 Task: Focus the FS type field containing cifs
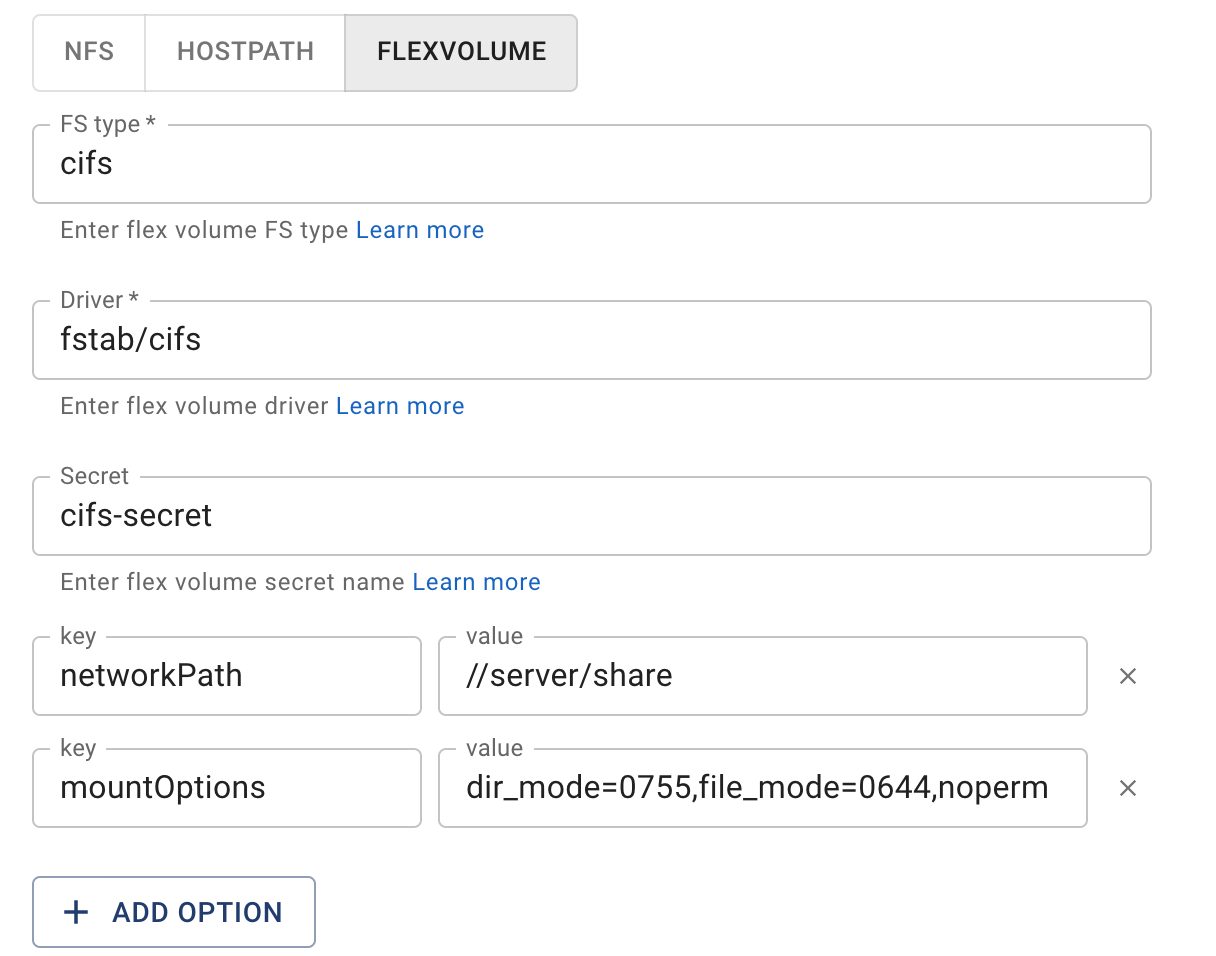pos(592,164)
